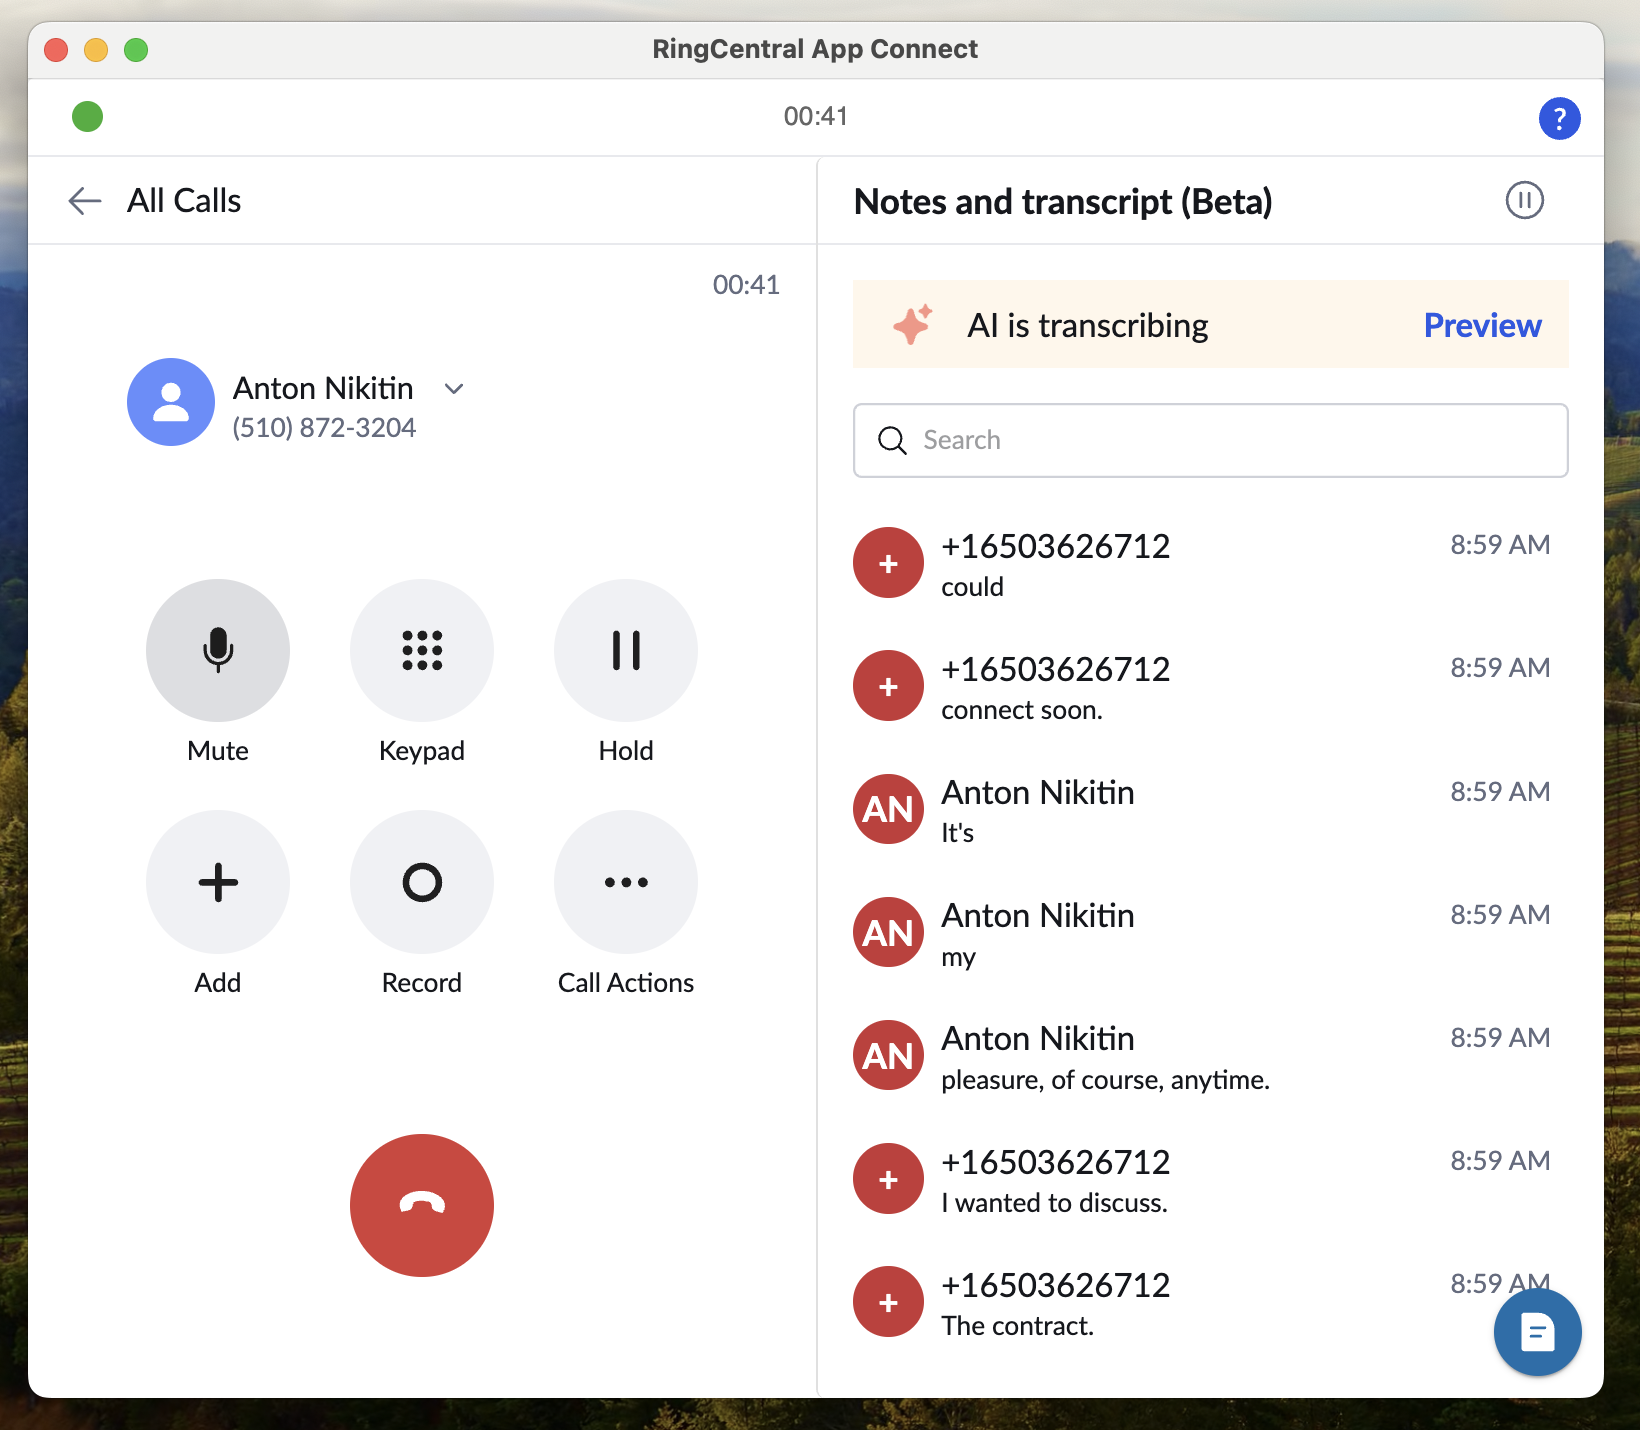
Task: Go back to All Calls
Action: pyautogui.click(x=86, y=201)
